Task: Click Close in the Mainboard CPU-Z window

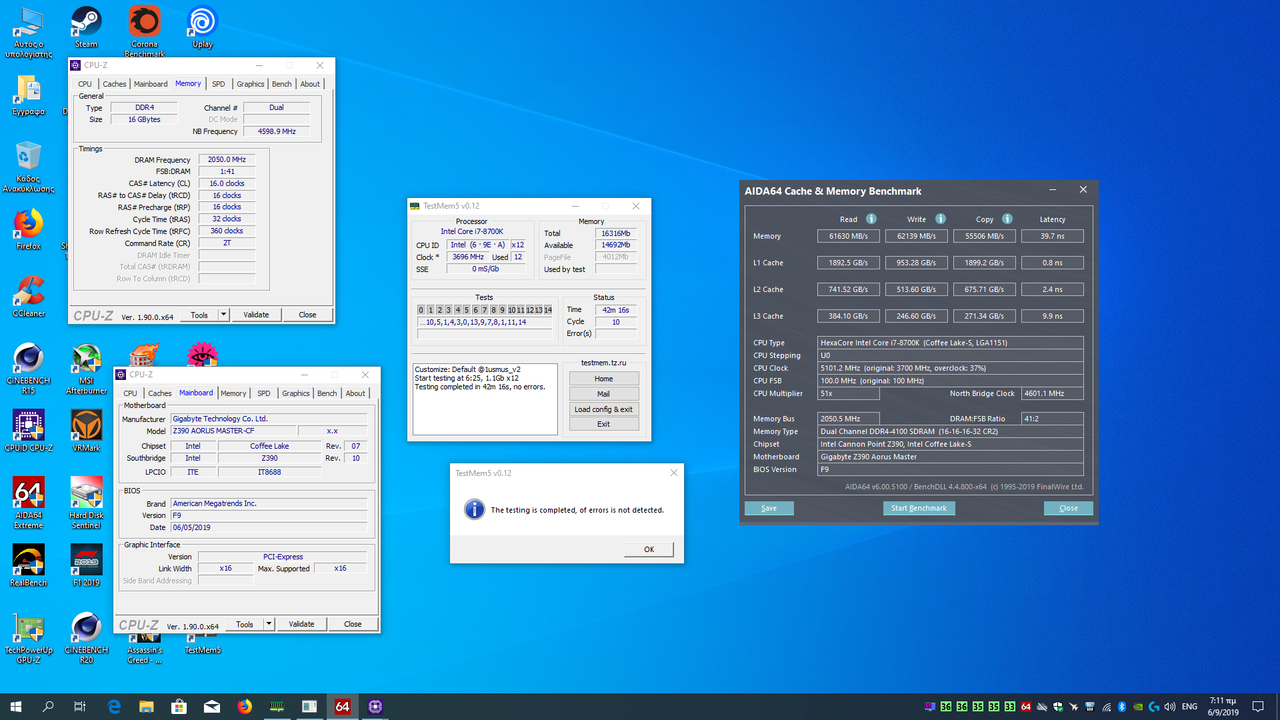Action: coord(353,624)
